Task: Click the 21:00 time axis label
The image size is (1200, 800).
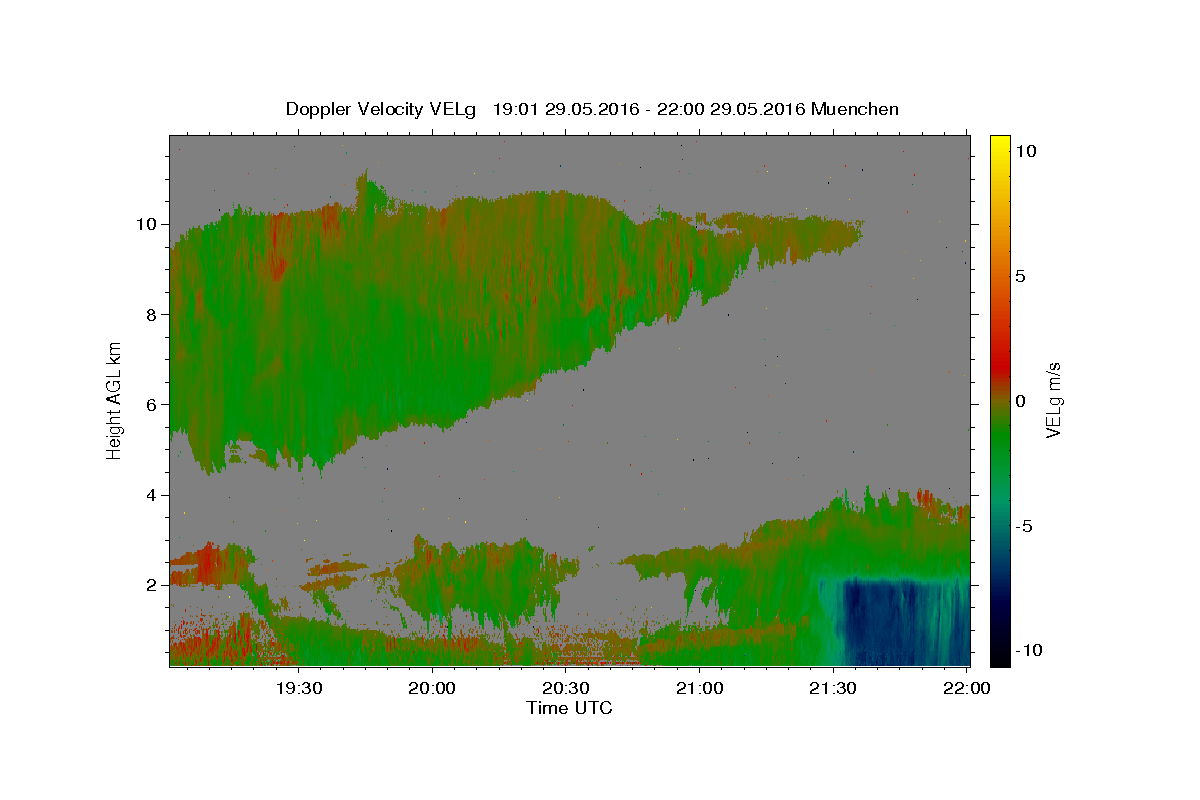Action: click(699, 688)
